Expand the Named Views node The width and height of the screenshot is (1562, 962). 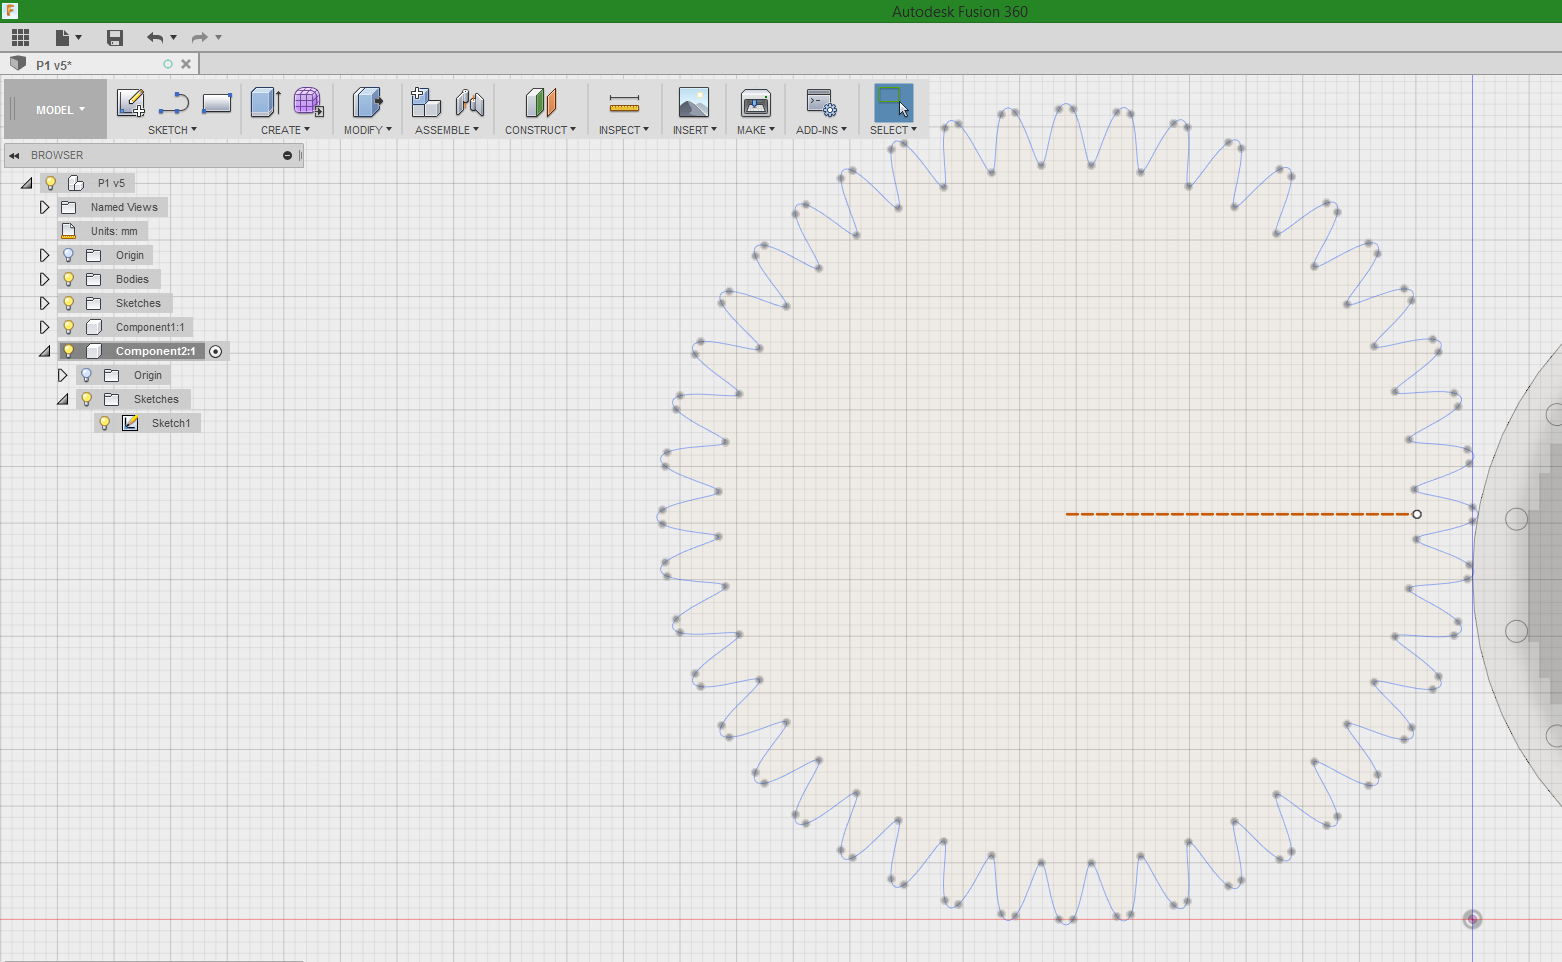coord(44,207)
